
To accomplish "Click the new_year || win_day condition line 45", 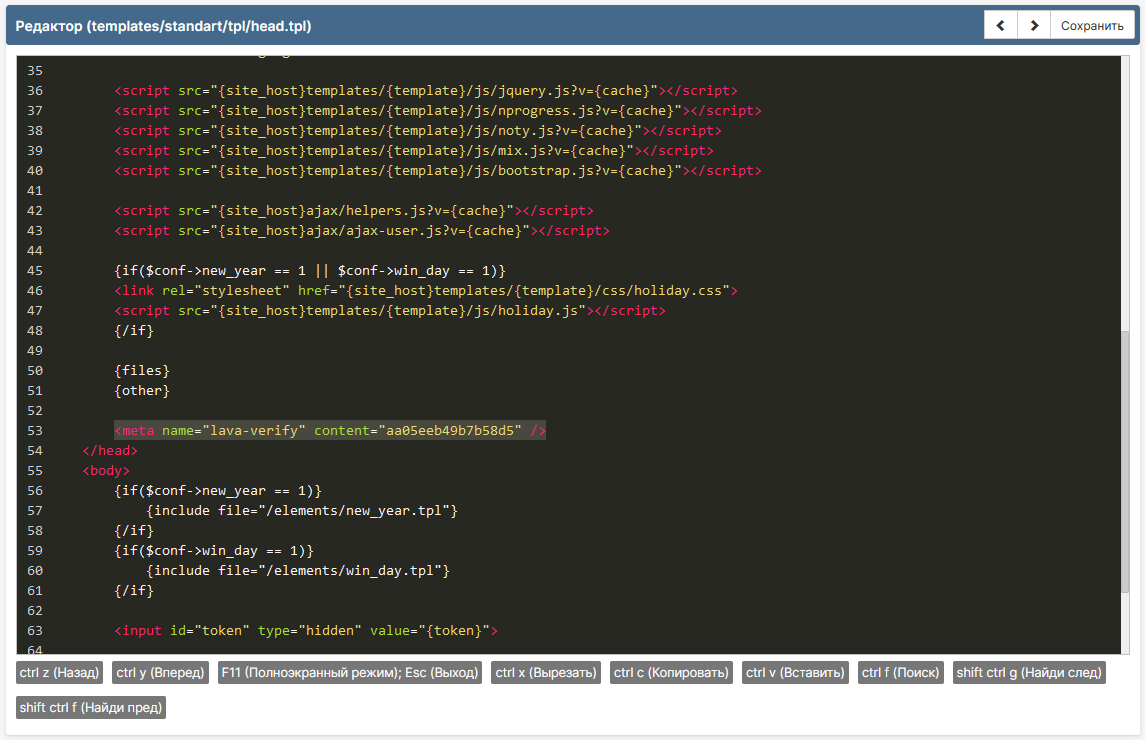I will click(310, 270).
